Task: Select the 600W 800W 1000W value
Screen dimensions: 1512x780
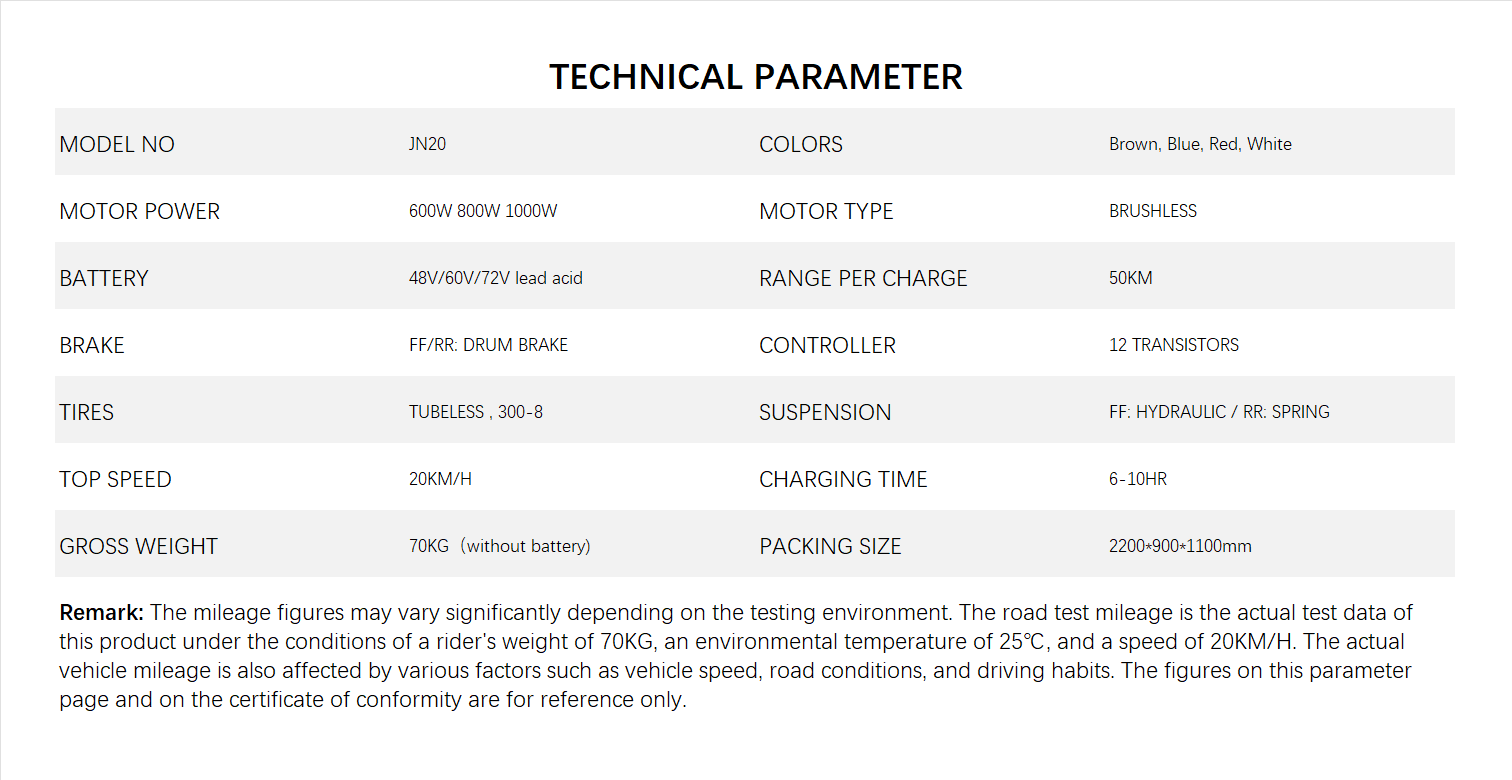Action: click(x=483, y=211)
